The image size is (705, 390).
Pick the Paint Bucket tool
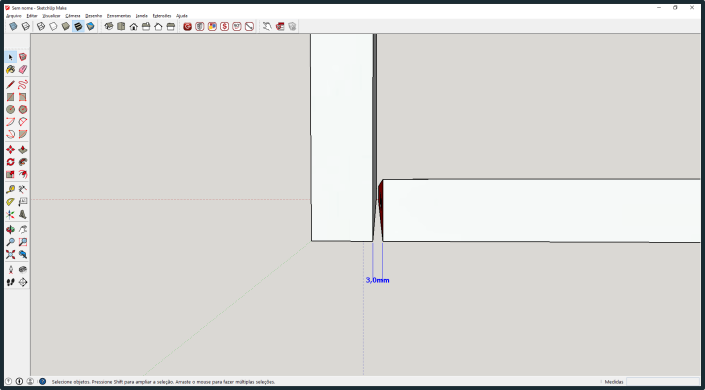point(10,69)
